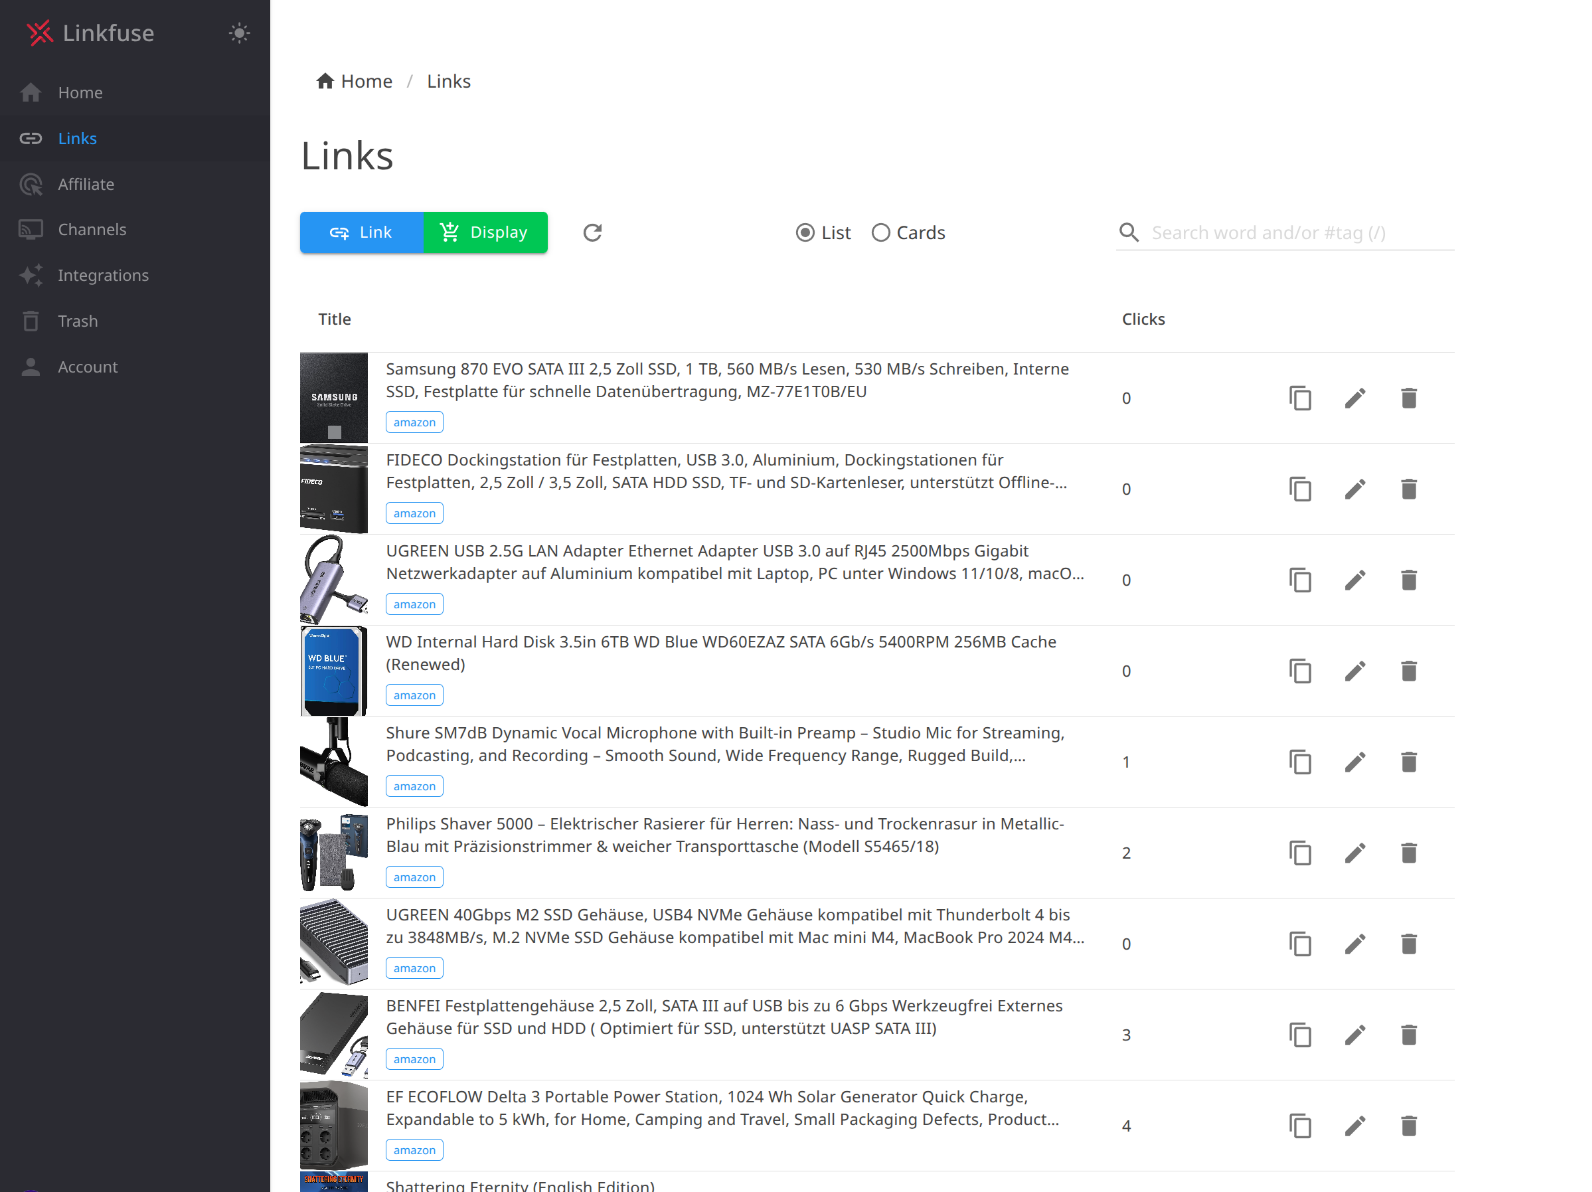1592x1192 pixels.
Task: Select the List view radio button
Action: point(805,233)
